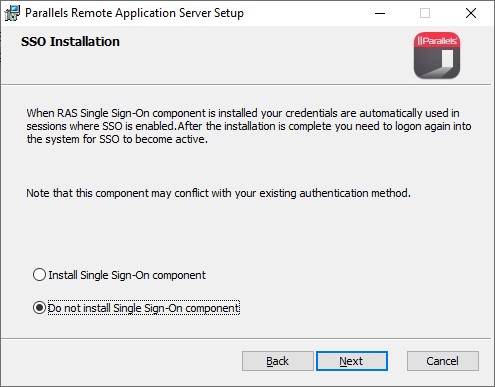Cancel the installation
Image resolution: width=495 pixels, height=387 pixels.
[x=443, y=361]
